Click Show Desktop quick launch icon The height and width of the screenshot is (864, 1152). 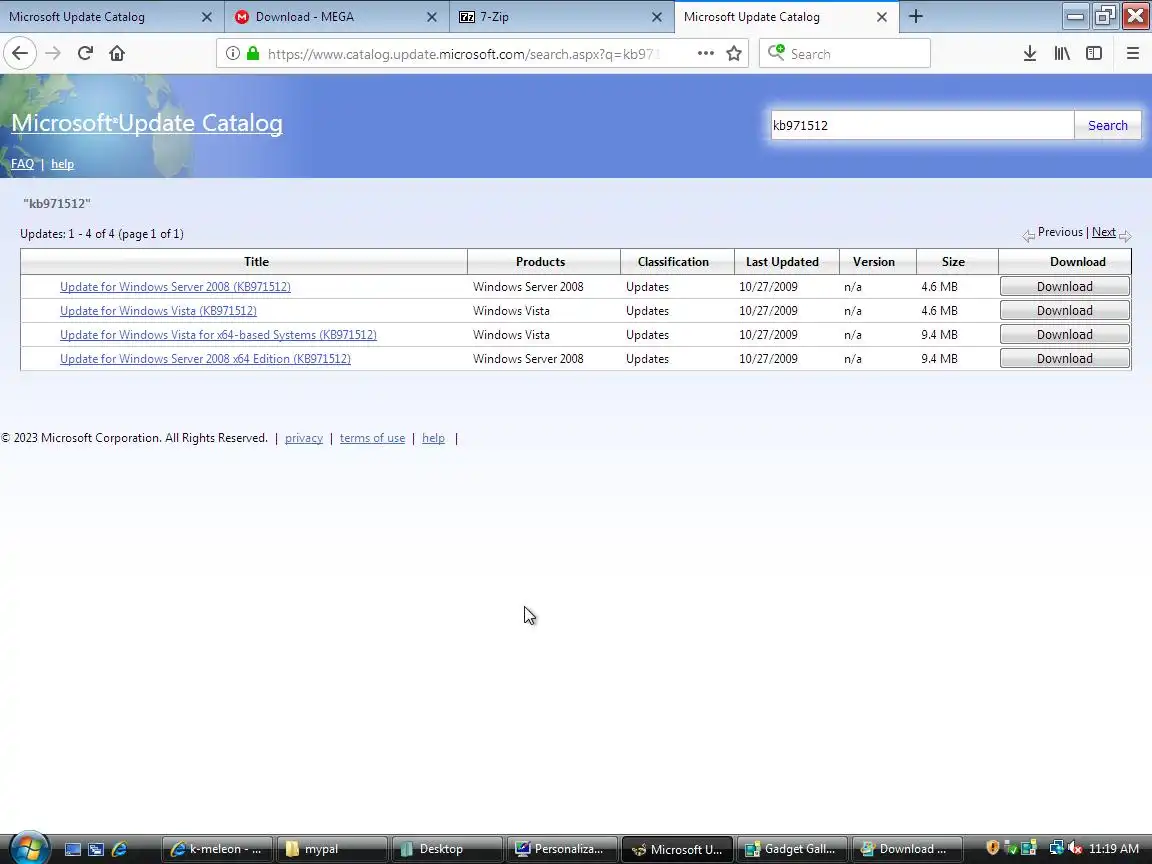tap(73, 849)
